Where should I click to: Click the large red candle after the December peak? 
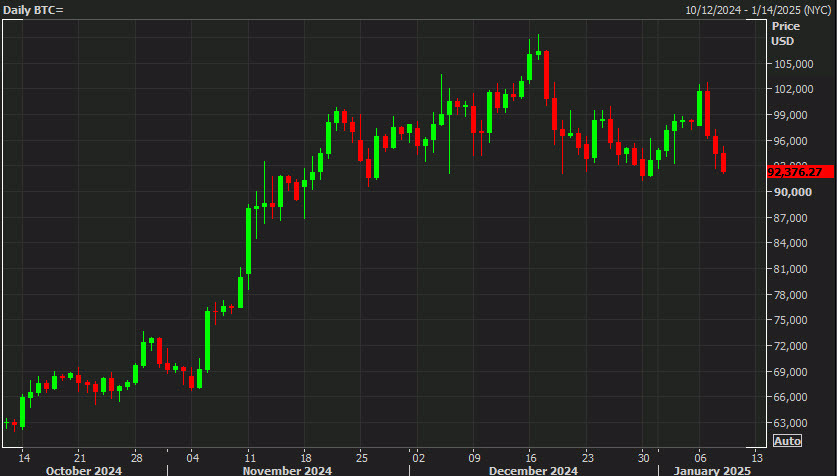pyautogui.click(x=546, y=75)
